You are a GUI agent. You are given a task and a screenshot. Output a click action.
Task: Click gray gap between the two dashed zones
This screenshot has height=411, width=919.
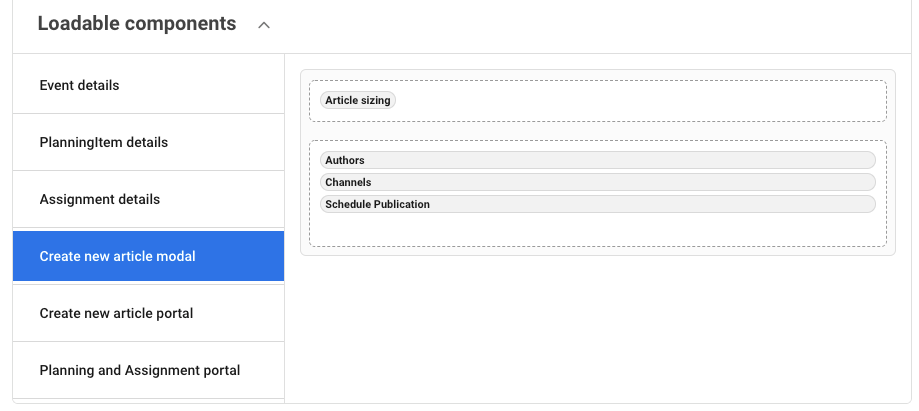597,131
